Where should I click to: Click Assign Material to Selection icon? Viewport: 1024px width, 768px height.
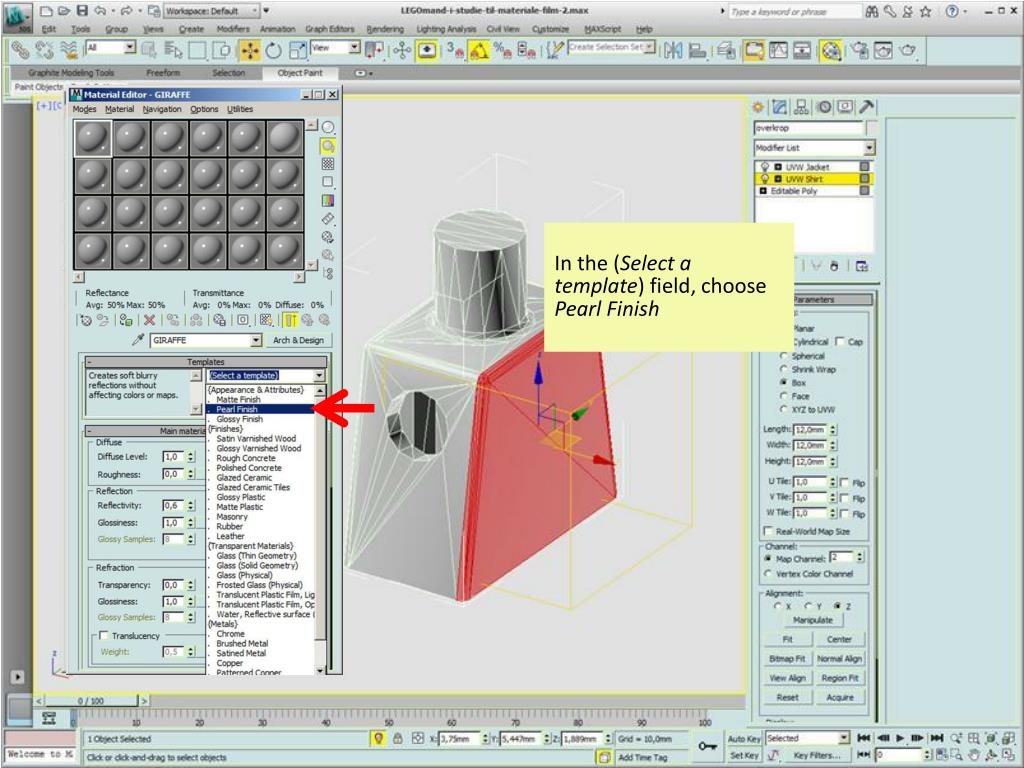point(127,320)
